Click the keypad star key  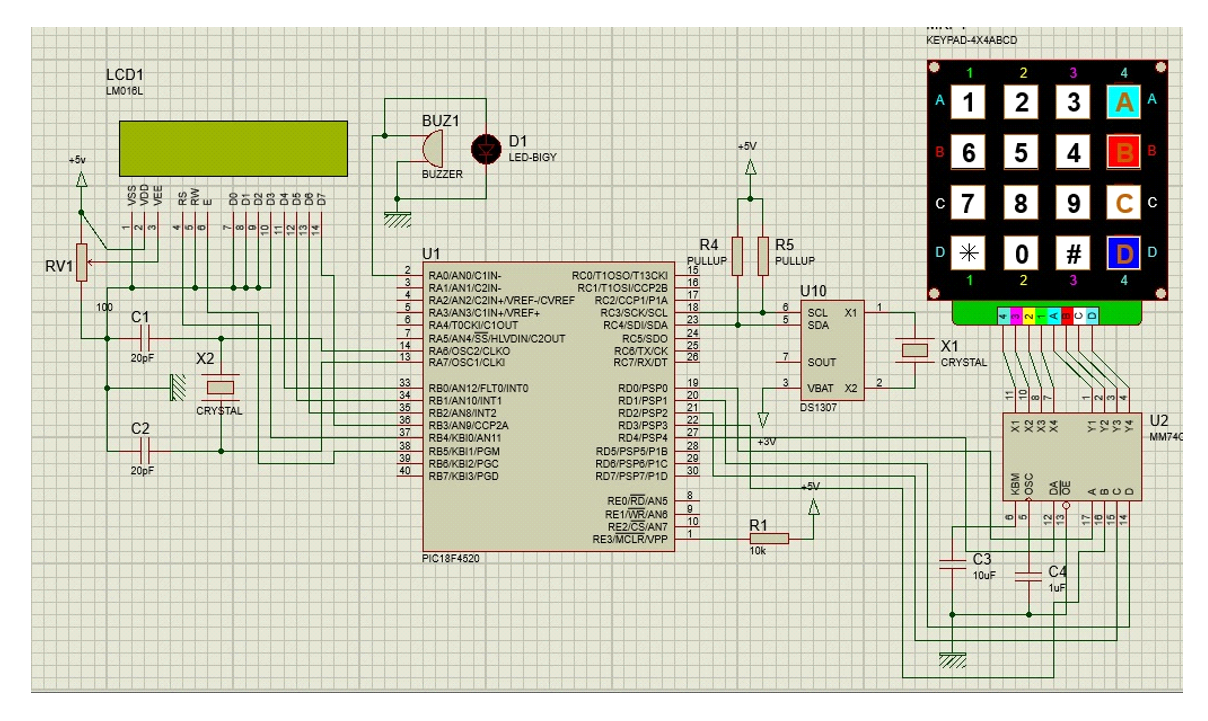tap(968, 253)
